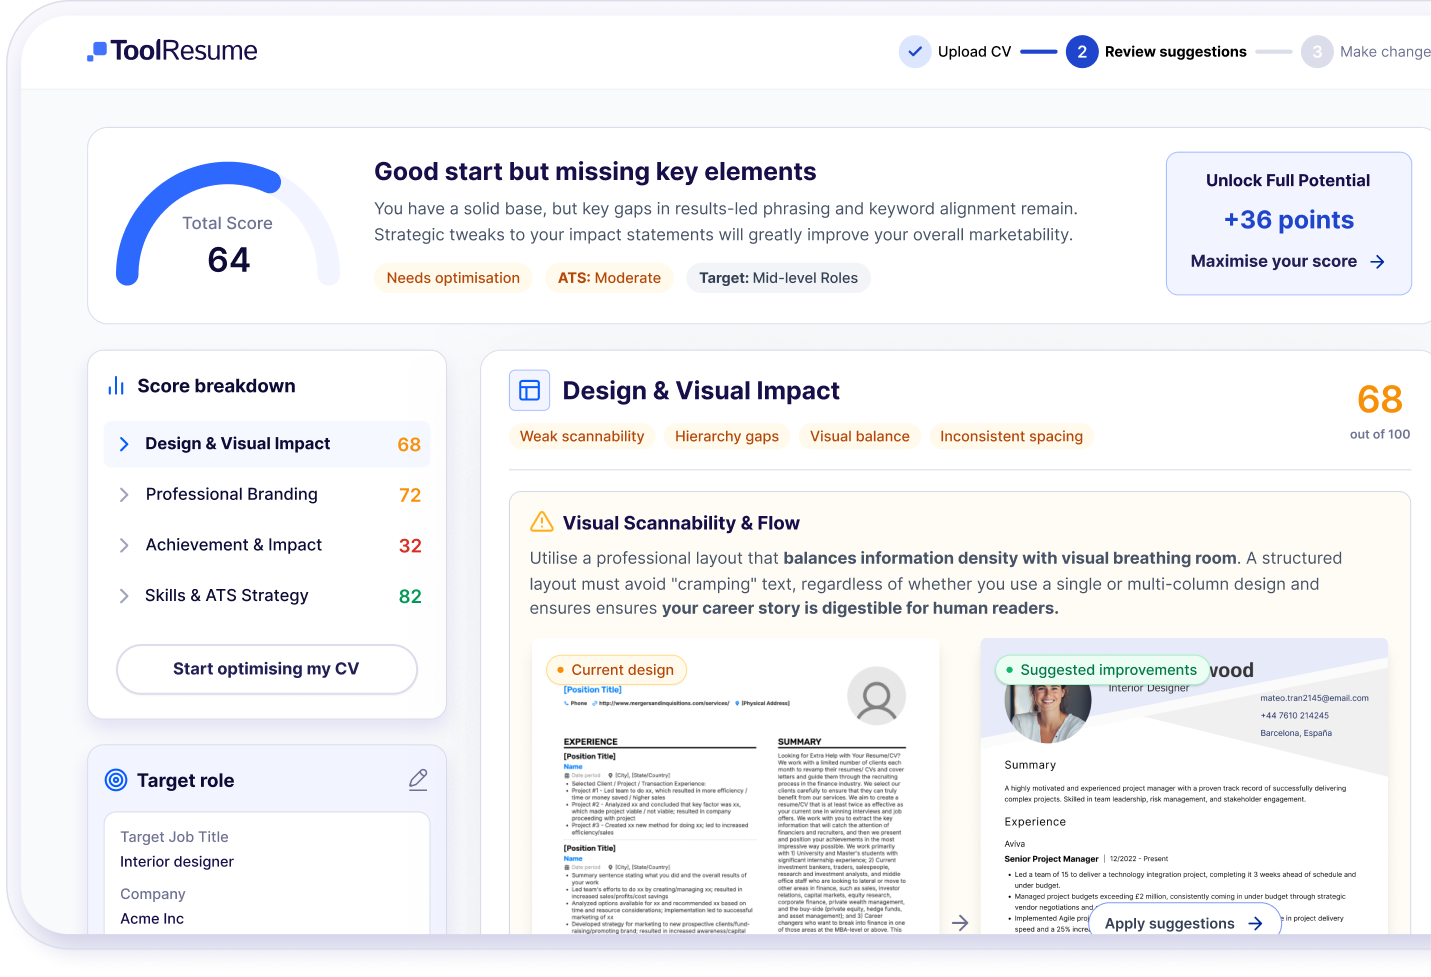Expand the Professional Branding score row
The width and height of the screenshot is (1431, 977).
[x=267, y=495]
